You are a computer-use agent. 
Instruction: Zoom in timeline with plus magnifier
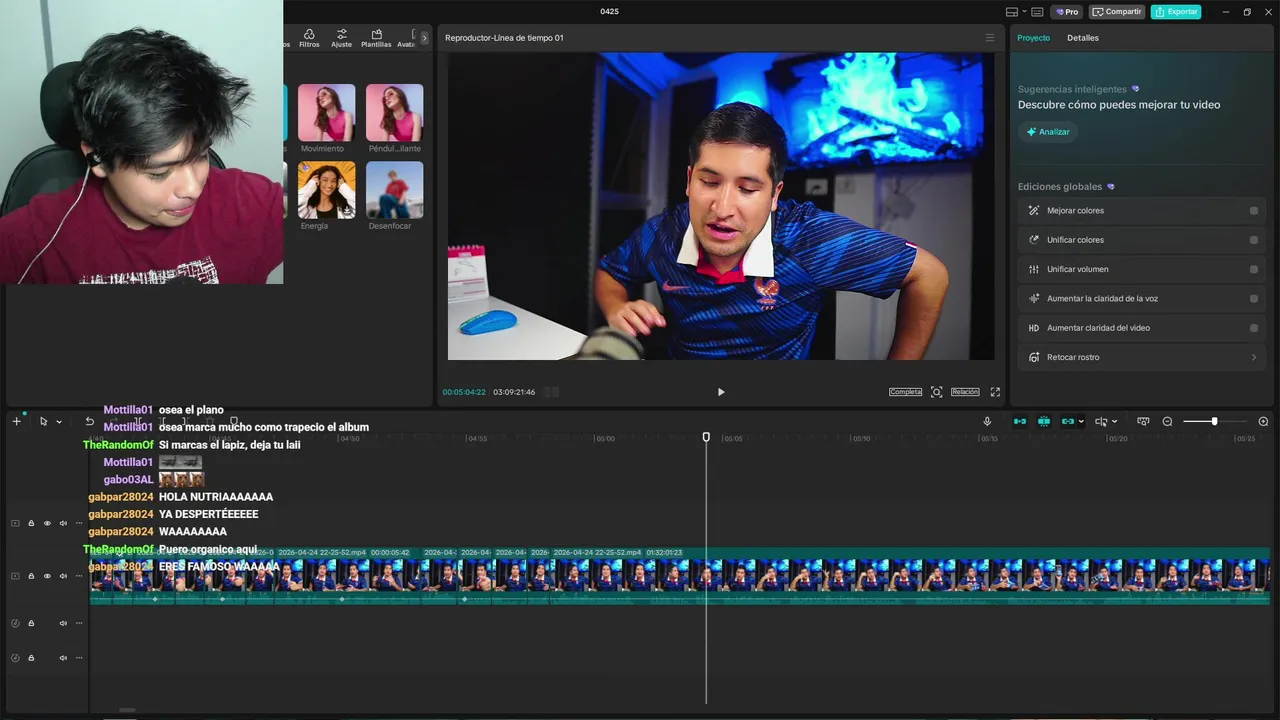coord(1263,421)
